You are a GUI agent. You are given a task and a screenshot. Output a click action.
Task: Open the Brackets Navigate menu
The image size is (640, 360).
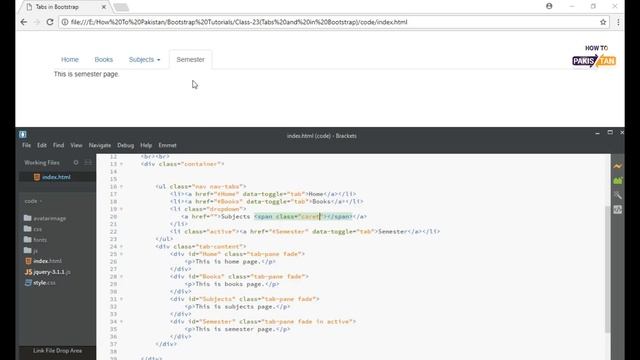[100, 145]
